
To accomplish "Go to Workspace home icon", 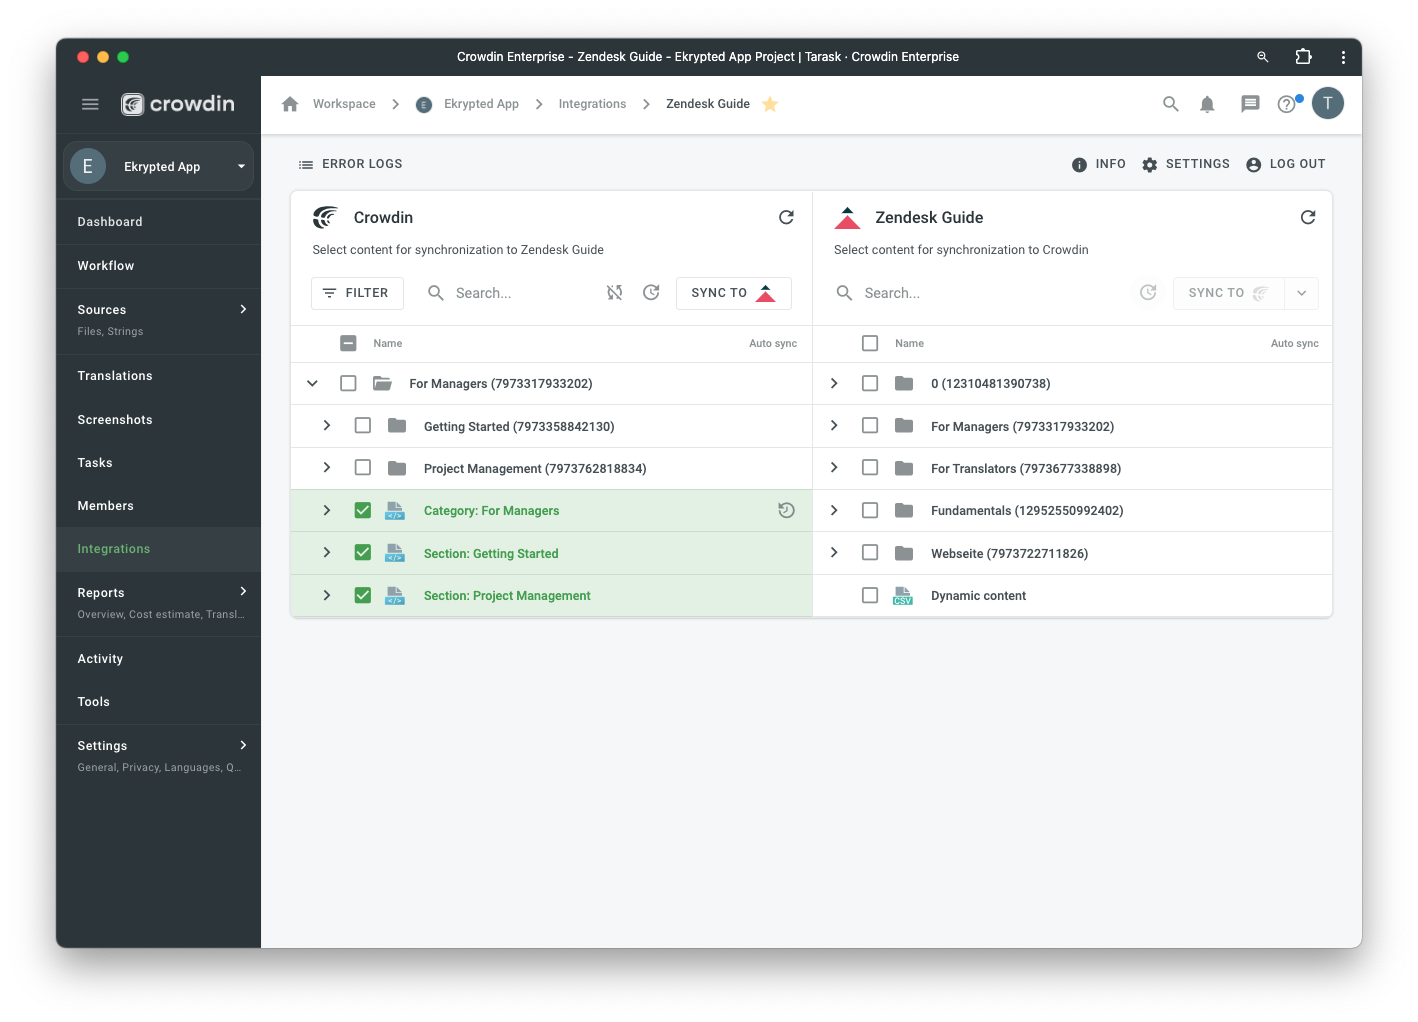I will [290, 104].
